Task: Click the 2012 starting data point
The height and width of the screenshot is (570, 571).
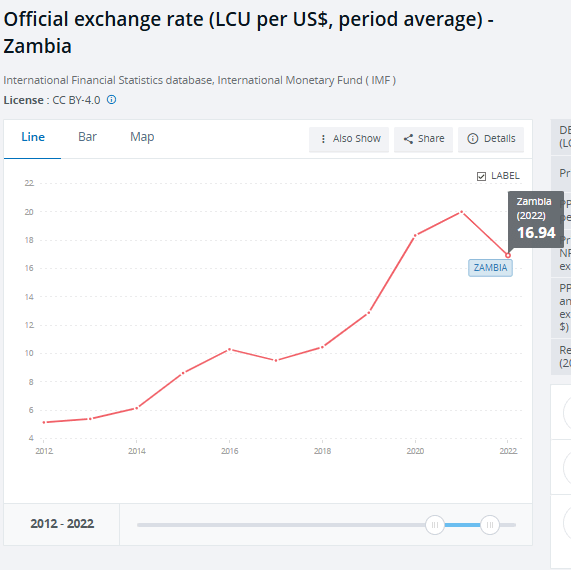Action: coord(44,422)
